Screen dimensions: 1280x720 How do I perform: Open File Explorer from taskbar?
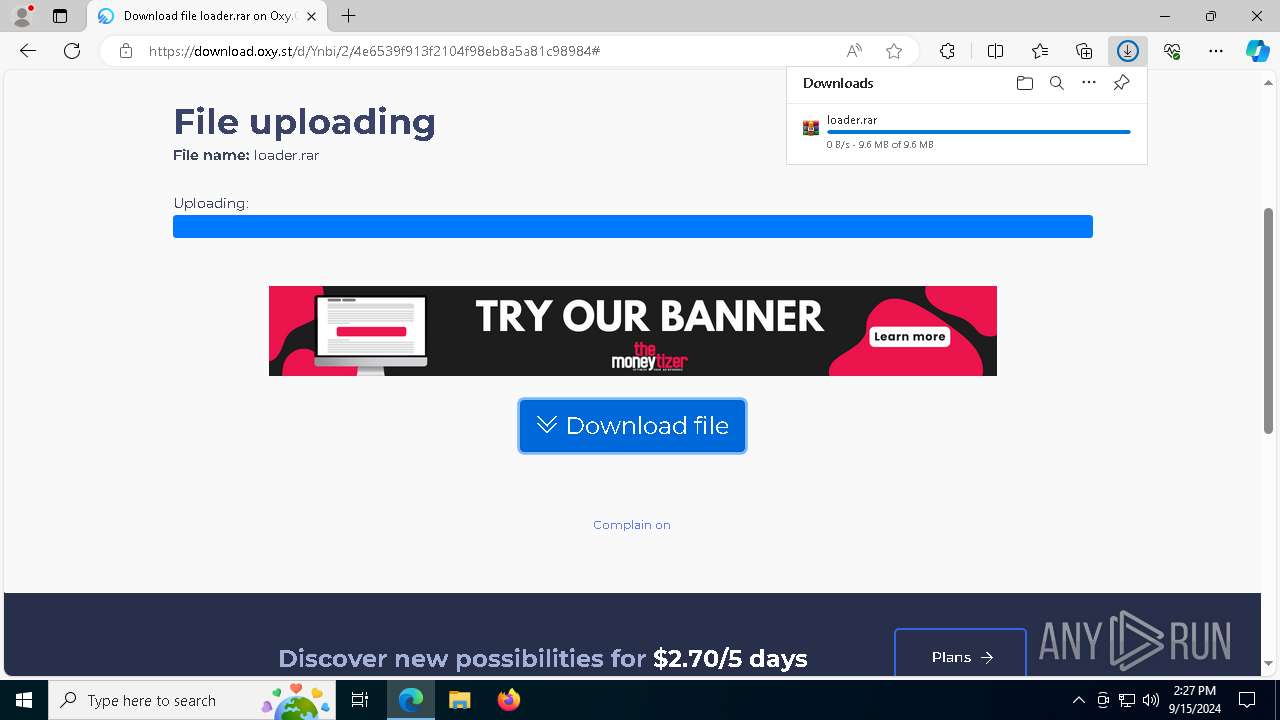click(x=459, y=700)
